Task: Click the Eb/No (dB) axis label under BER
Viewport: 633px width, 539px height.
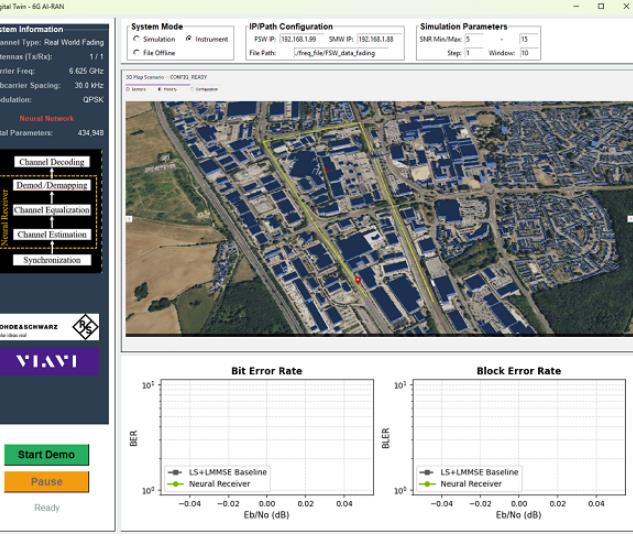Action: tap(266, 515)
